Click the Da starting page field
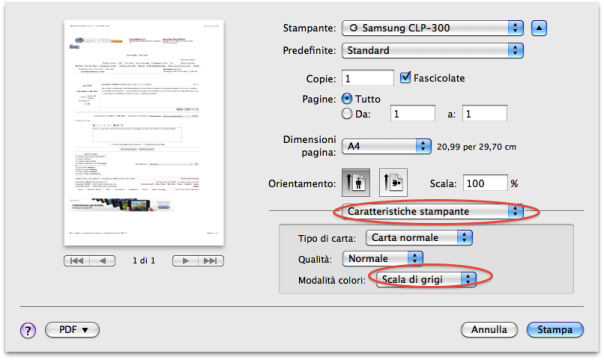The width and height of the screenshot is (604, 360). (413, 114)
